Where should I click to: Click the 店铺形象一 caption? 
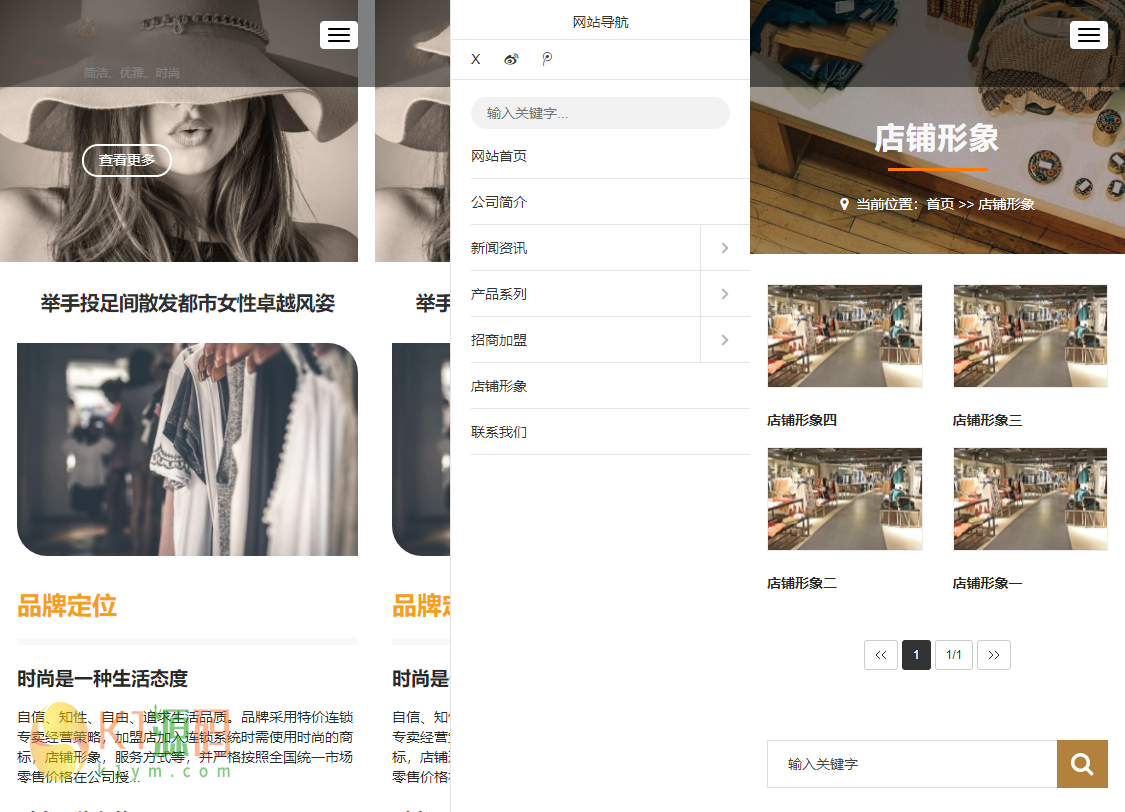[987, 583]
